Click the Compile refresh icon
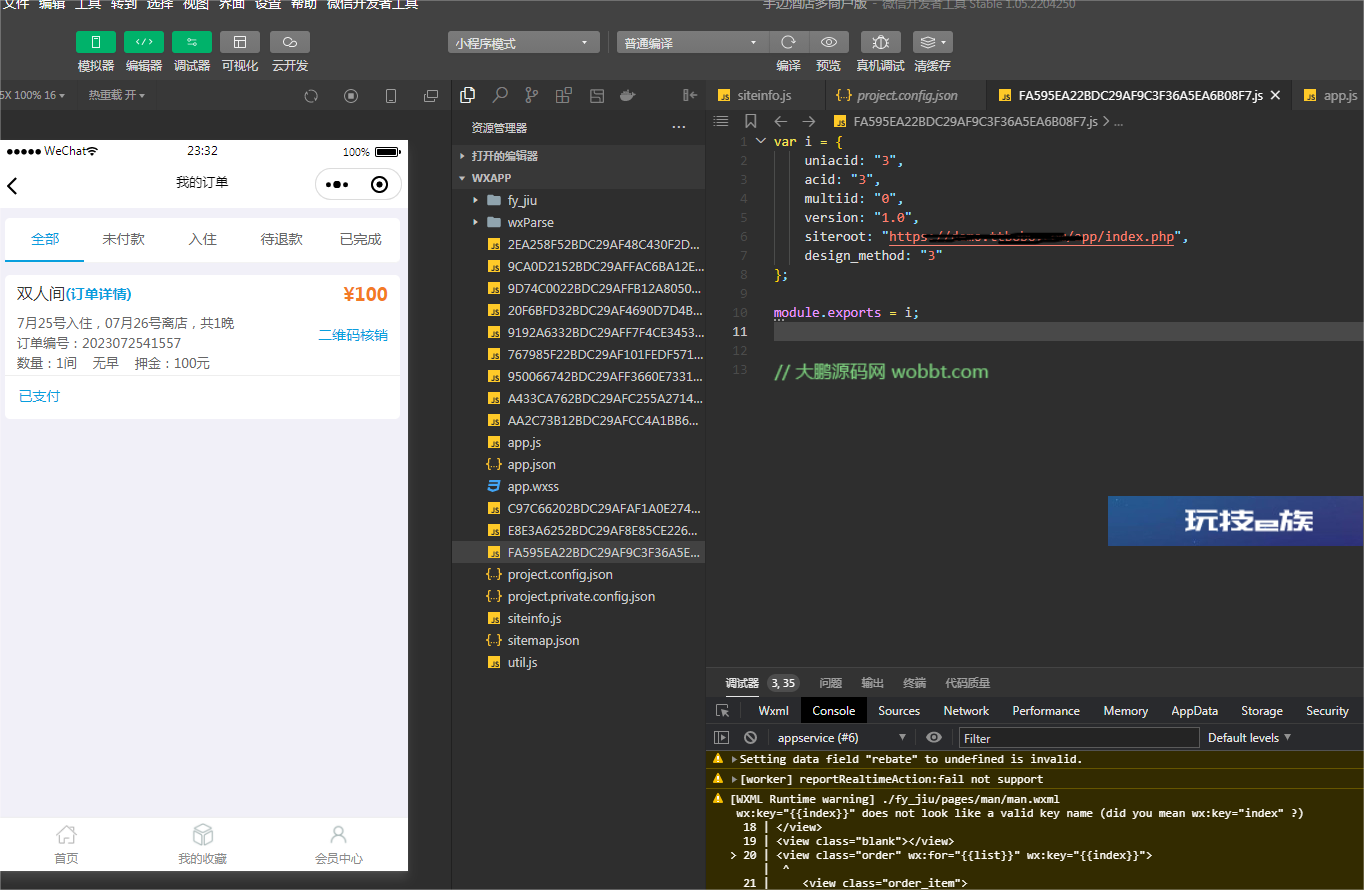Image resolution: width=1364 pixels, height=890 pixels. 788,42
